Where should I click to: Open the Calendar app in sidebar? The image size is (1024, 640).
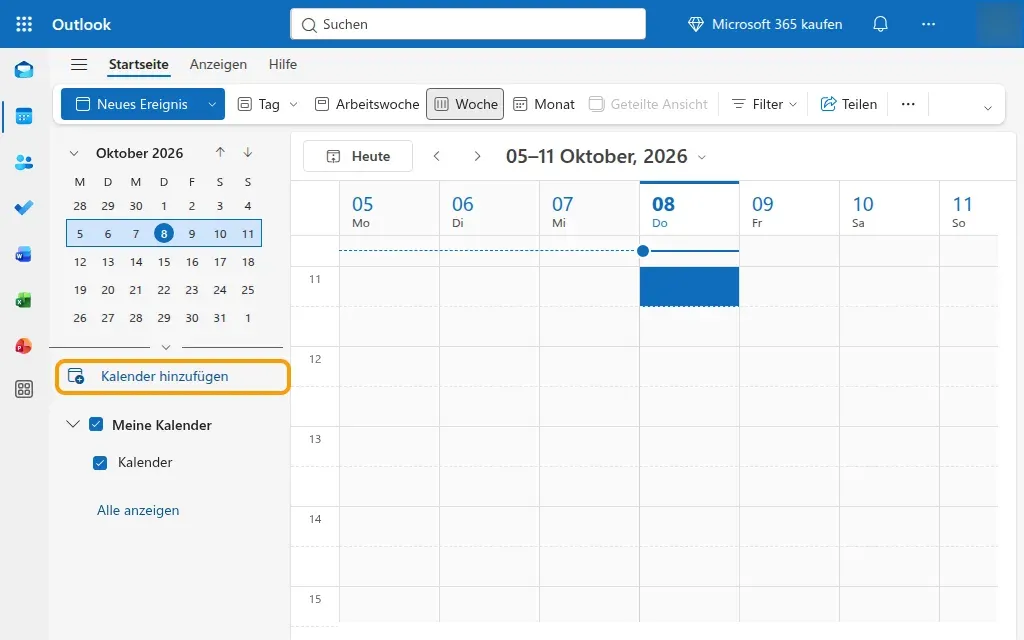pyautogui.click(x=24, y=116)
